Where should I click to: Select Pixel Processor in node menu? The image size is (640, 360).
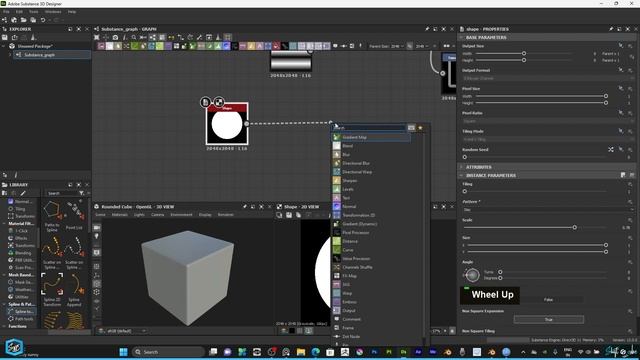[x=371, y=233]
